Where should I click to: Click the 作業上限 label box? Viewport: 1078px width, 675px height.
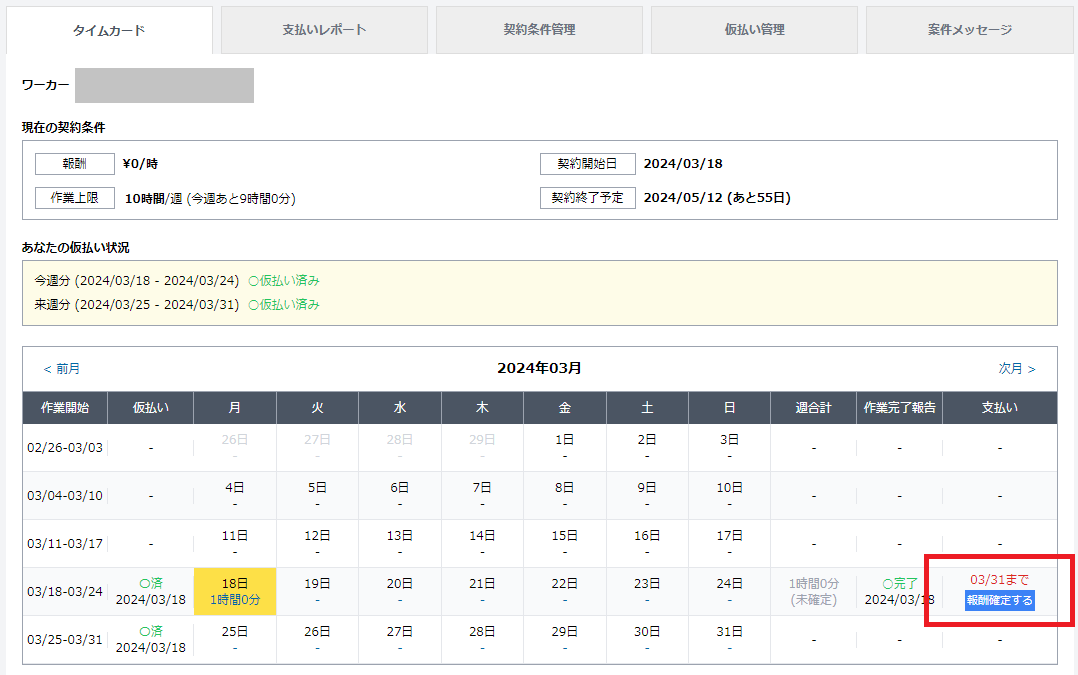click(x=74, y=198)
